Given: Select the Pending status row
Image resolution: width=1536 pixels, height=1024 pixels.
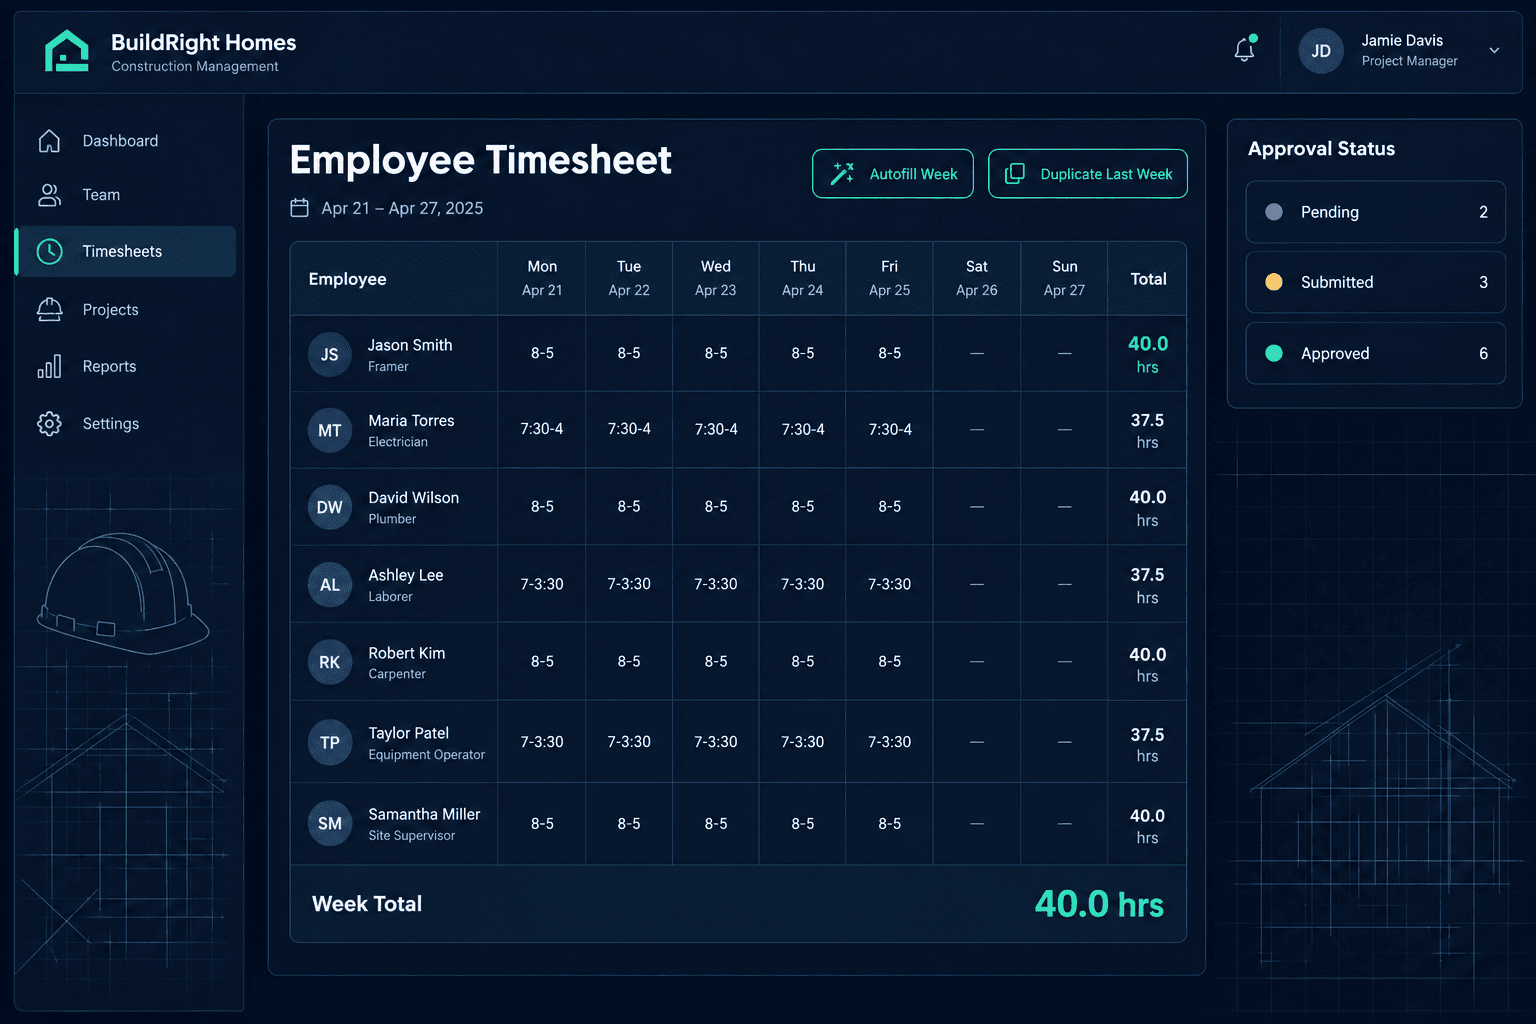Looking at the screenshot, I should click(x=1375, y=212).
